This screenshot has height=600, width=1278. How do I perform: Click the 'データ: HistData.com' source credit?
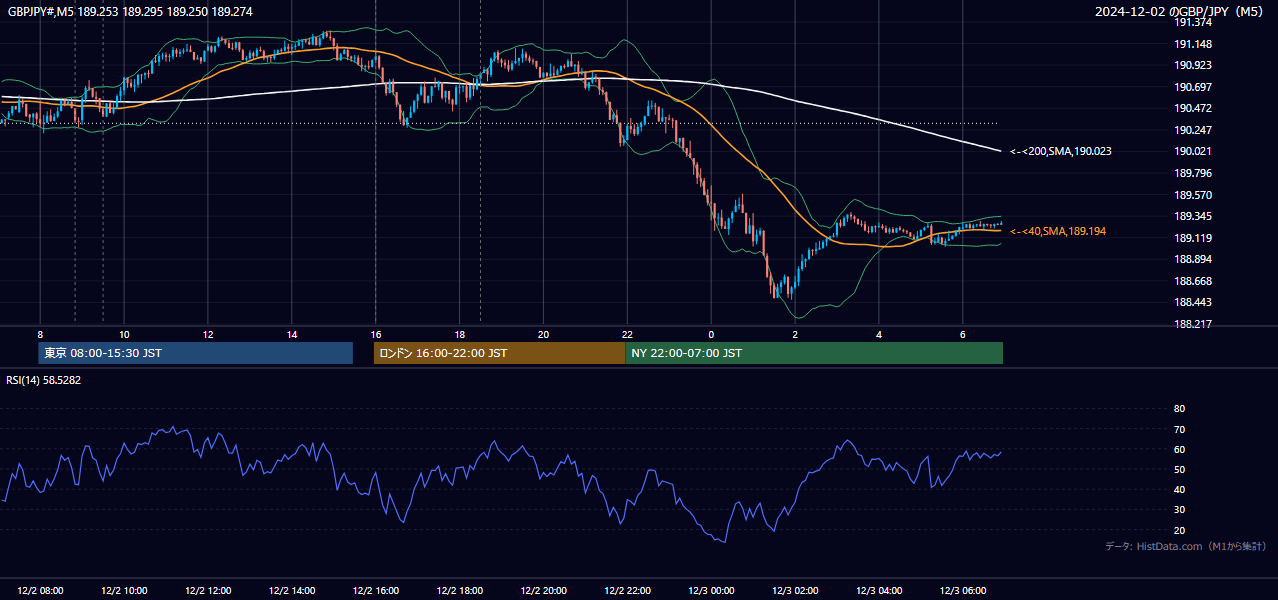1186,546
